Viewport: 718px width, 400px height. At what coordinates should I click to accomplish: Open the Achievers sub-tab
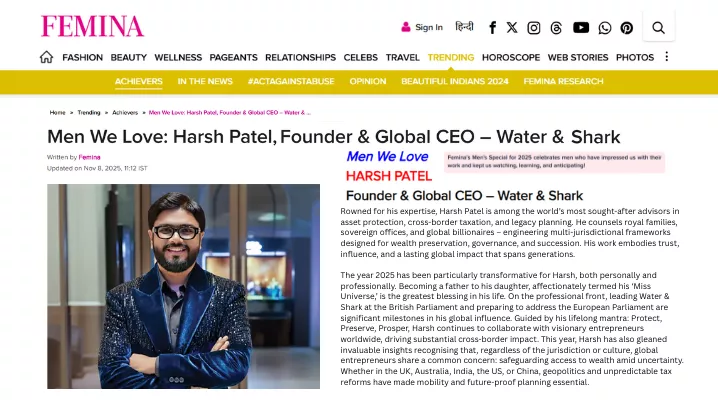click(x=139, y=81)
